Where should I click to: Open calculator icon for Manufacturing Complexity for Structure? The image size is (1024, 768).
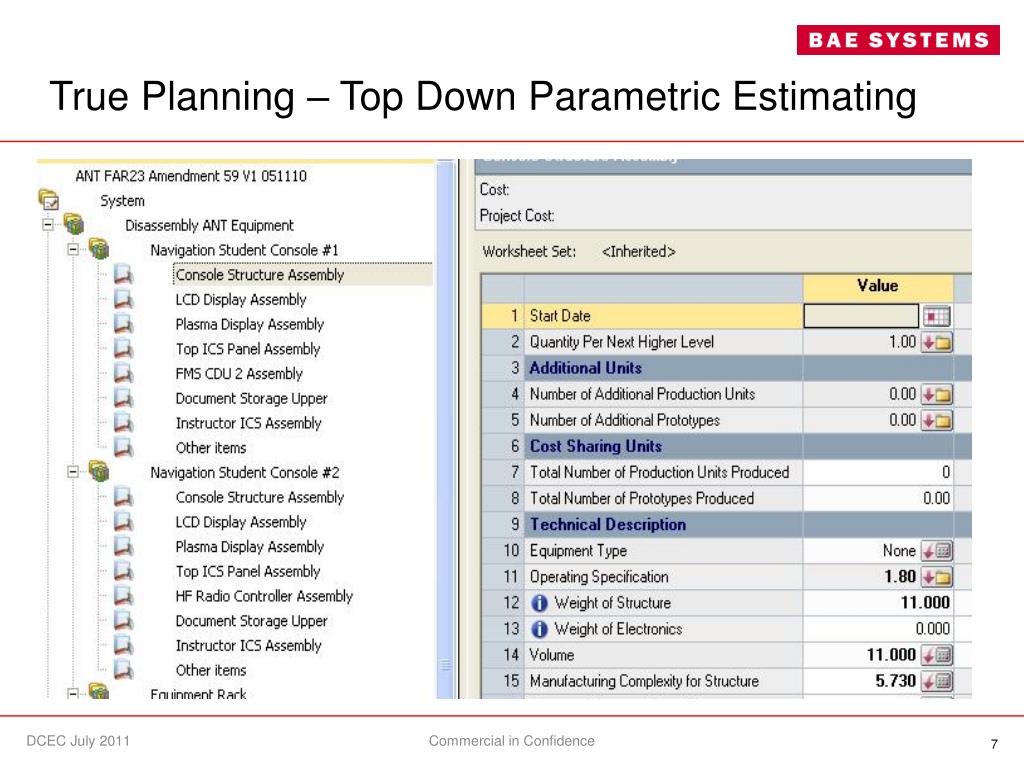click(x=936, y=681)
